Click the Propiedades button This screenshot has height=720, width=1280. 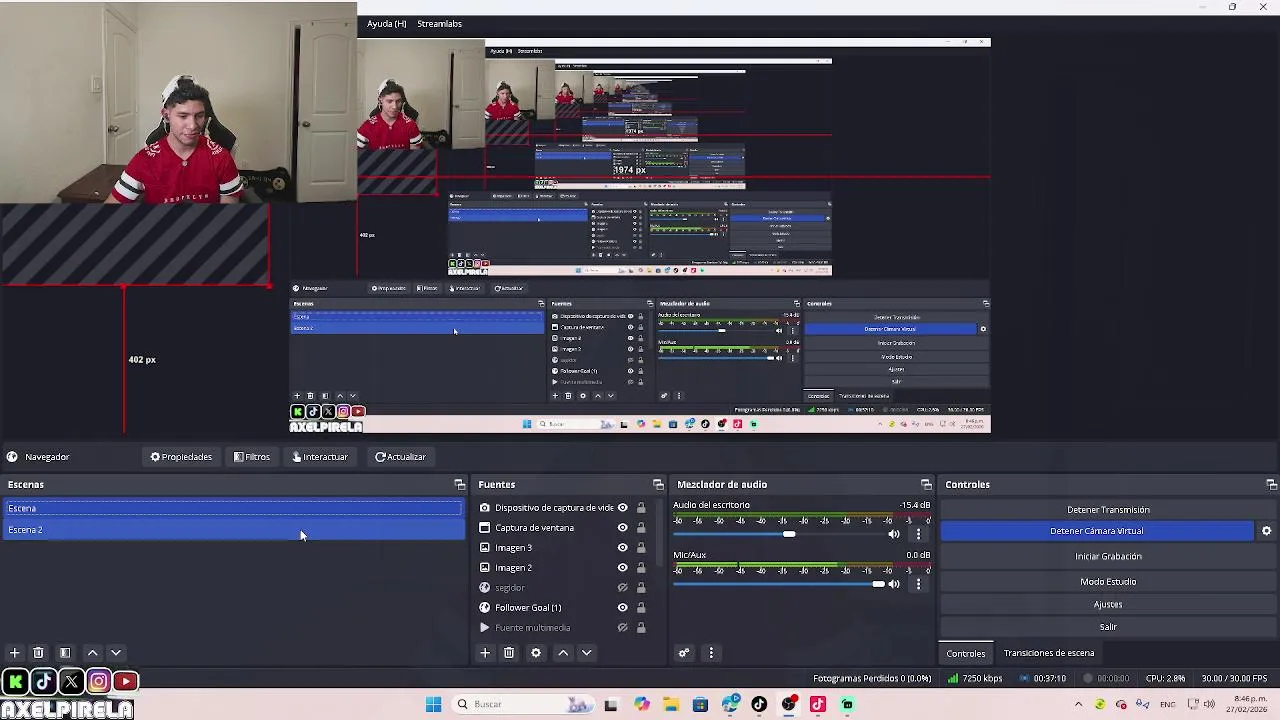pos(181,457)
